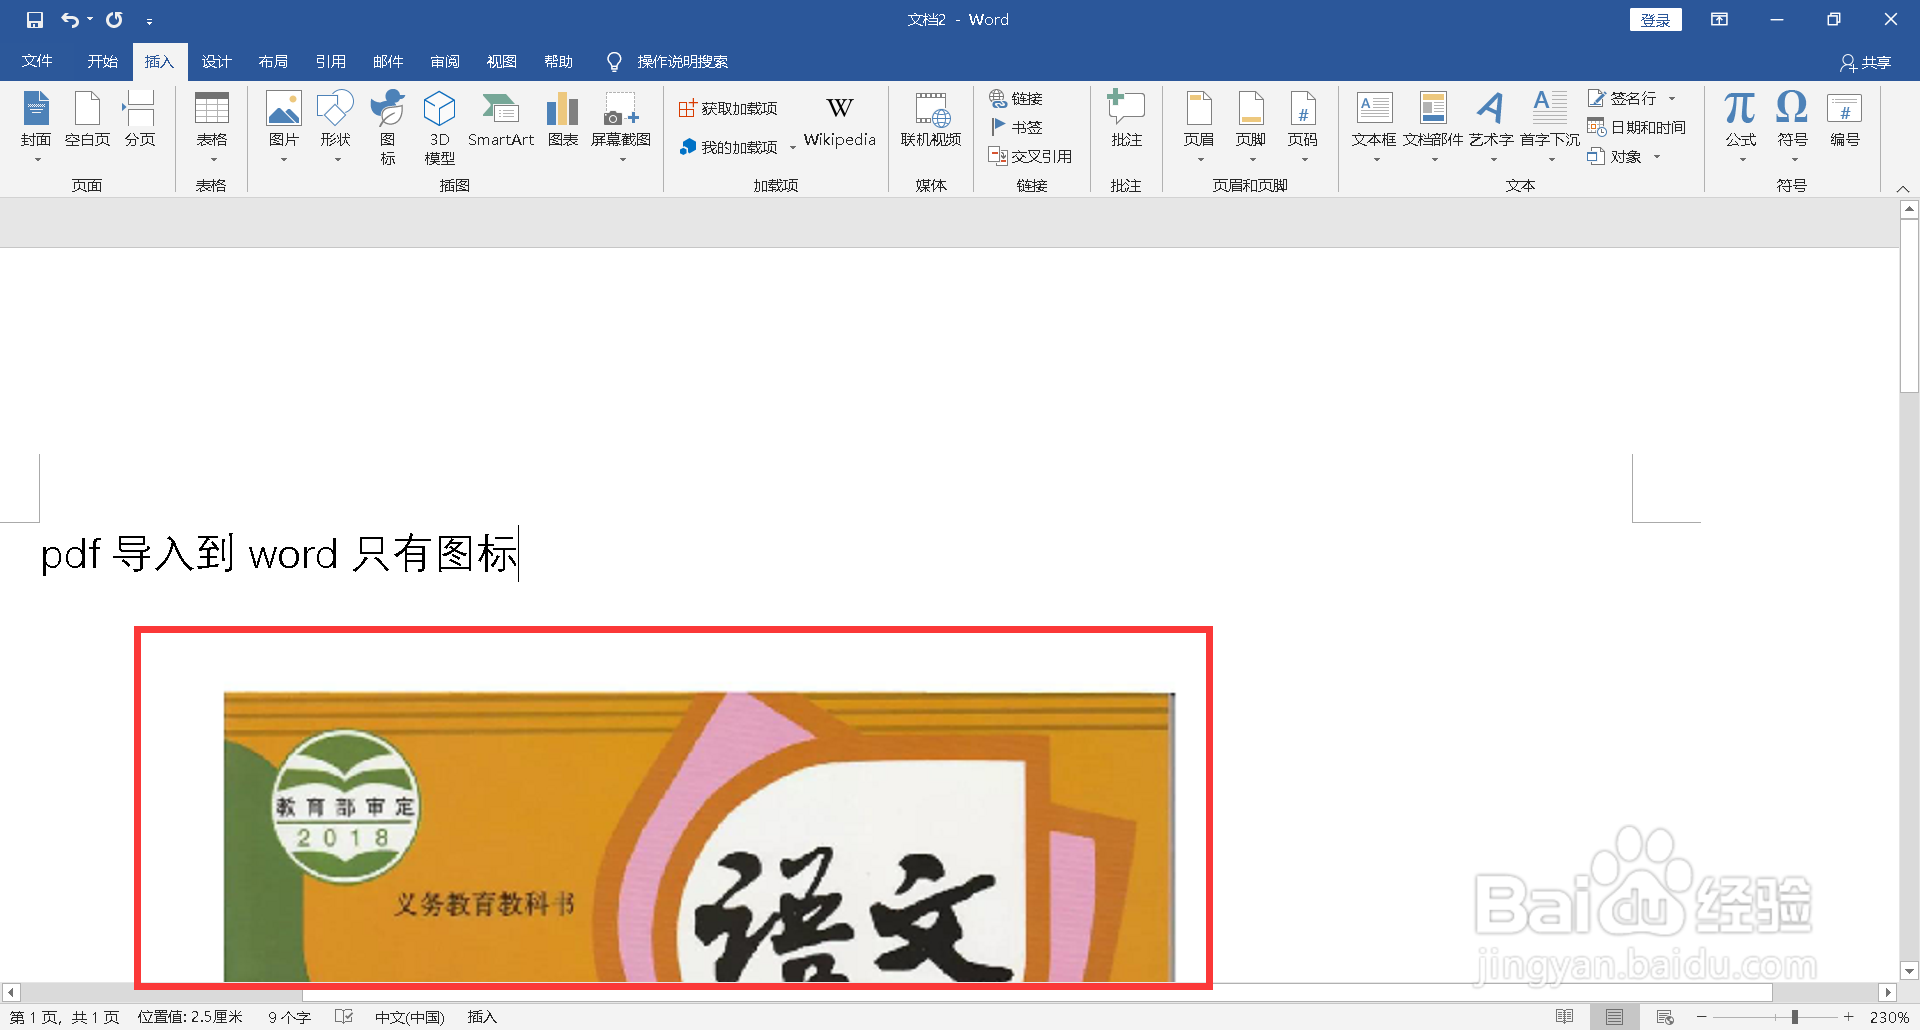Switch to the Review (审阅) tab
The image size is (1920, 1030).
[x=445, y=61]
